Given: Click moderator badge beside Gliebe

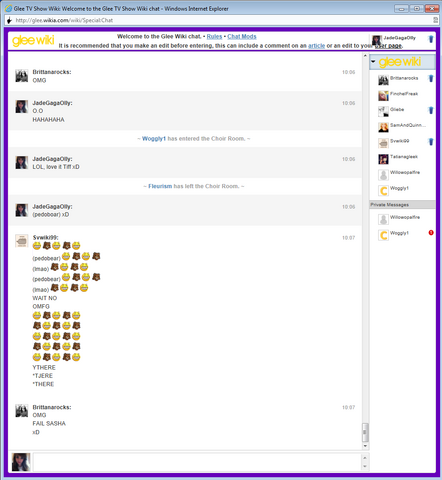Looking at the screenshot, I should click(x=431, y=110).
